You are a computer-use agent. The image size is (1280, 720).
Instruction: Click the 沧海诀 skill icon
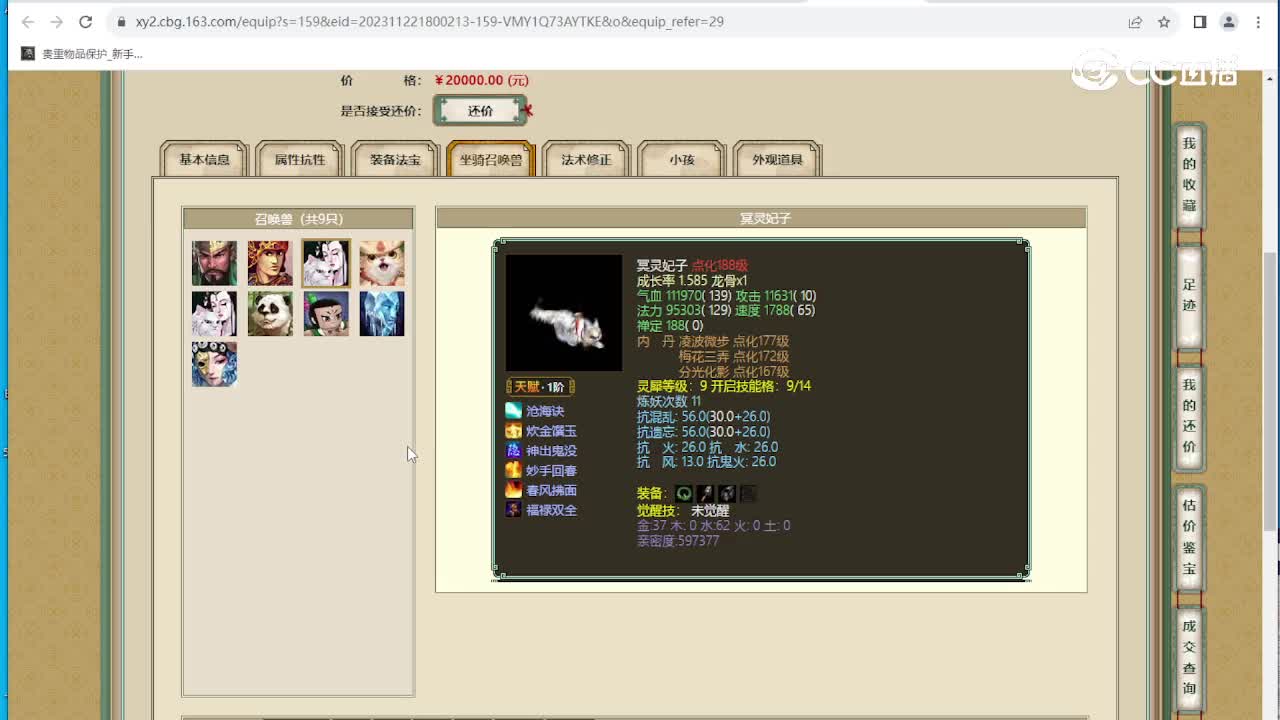513,411
